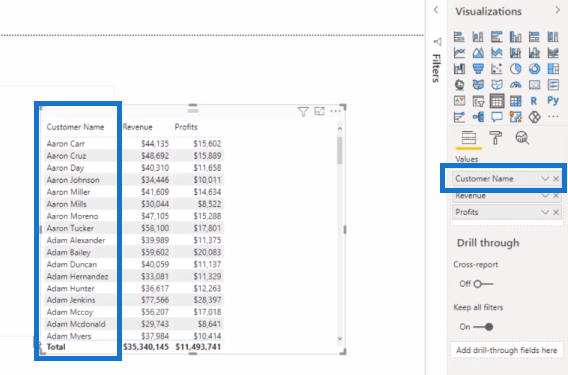Open the Filters pane label
The height and width of the screenshot is (375, 568).
pos(437,68)
